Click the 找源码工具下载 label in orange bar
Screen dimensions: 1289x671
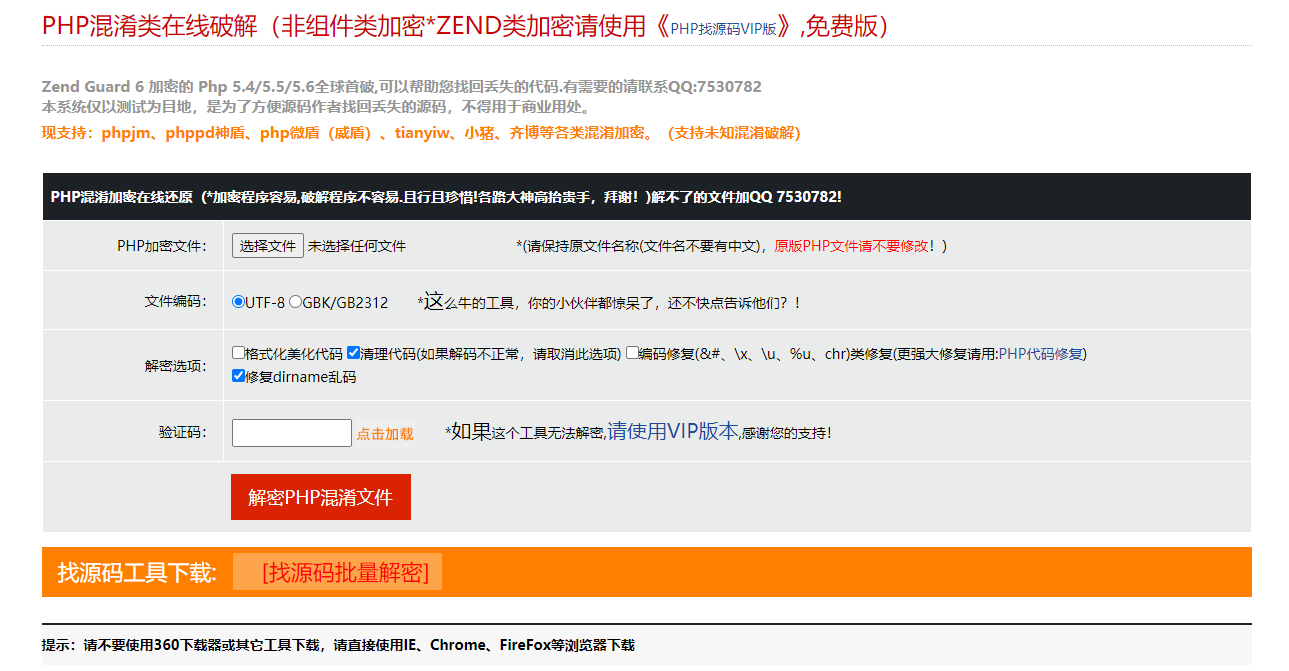(137, 573)
